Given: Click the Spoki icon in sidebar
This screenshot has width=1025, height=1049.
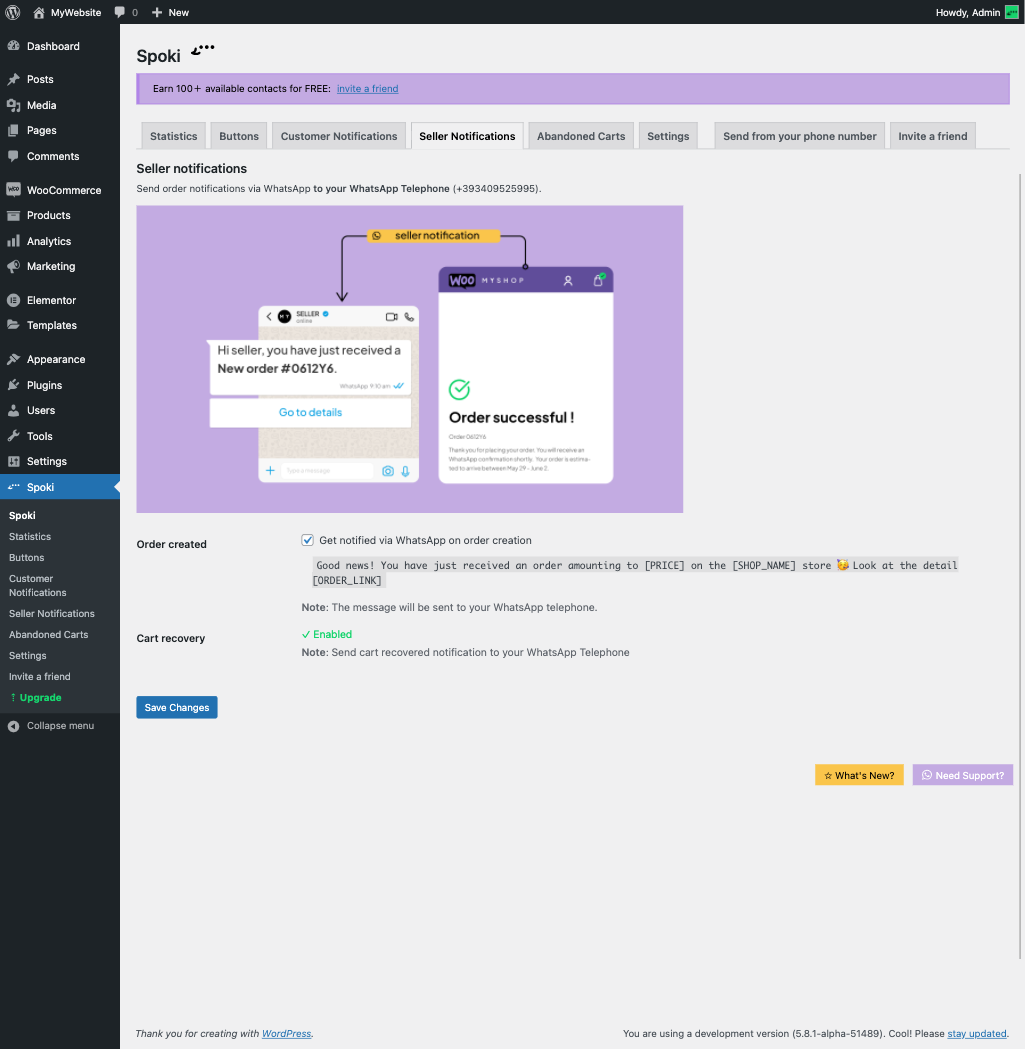Looking at the screenshot, I should coord(13,486).
